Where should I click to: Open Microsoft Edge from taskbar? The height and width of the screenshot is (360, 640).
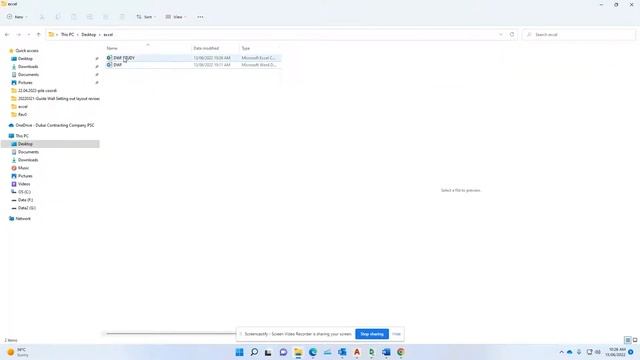click(313, 352)
